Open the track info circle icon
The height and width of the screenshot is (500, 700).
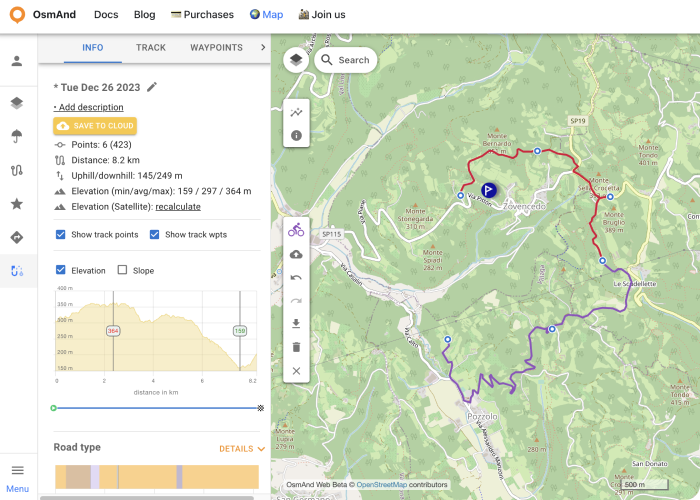coord(296,135)
